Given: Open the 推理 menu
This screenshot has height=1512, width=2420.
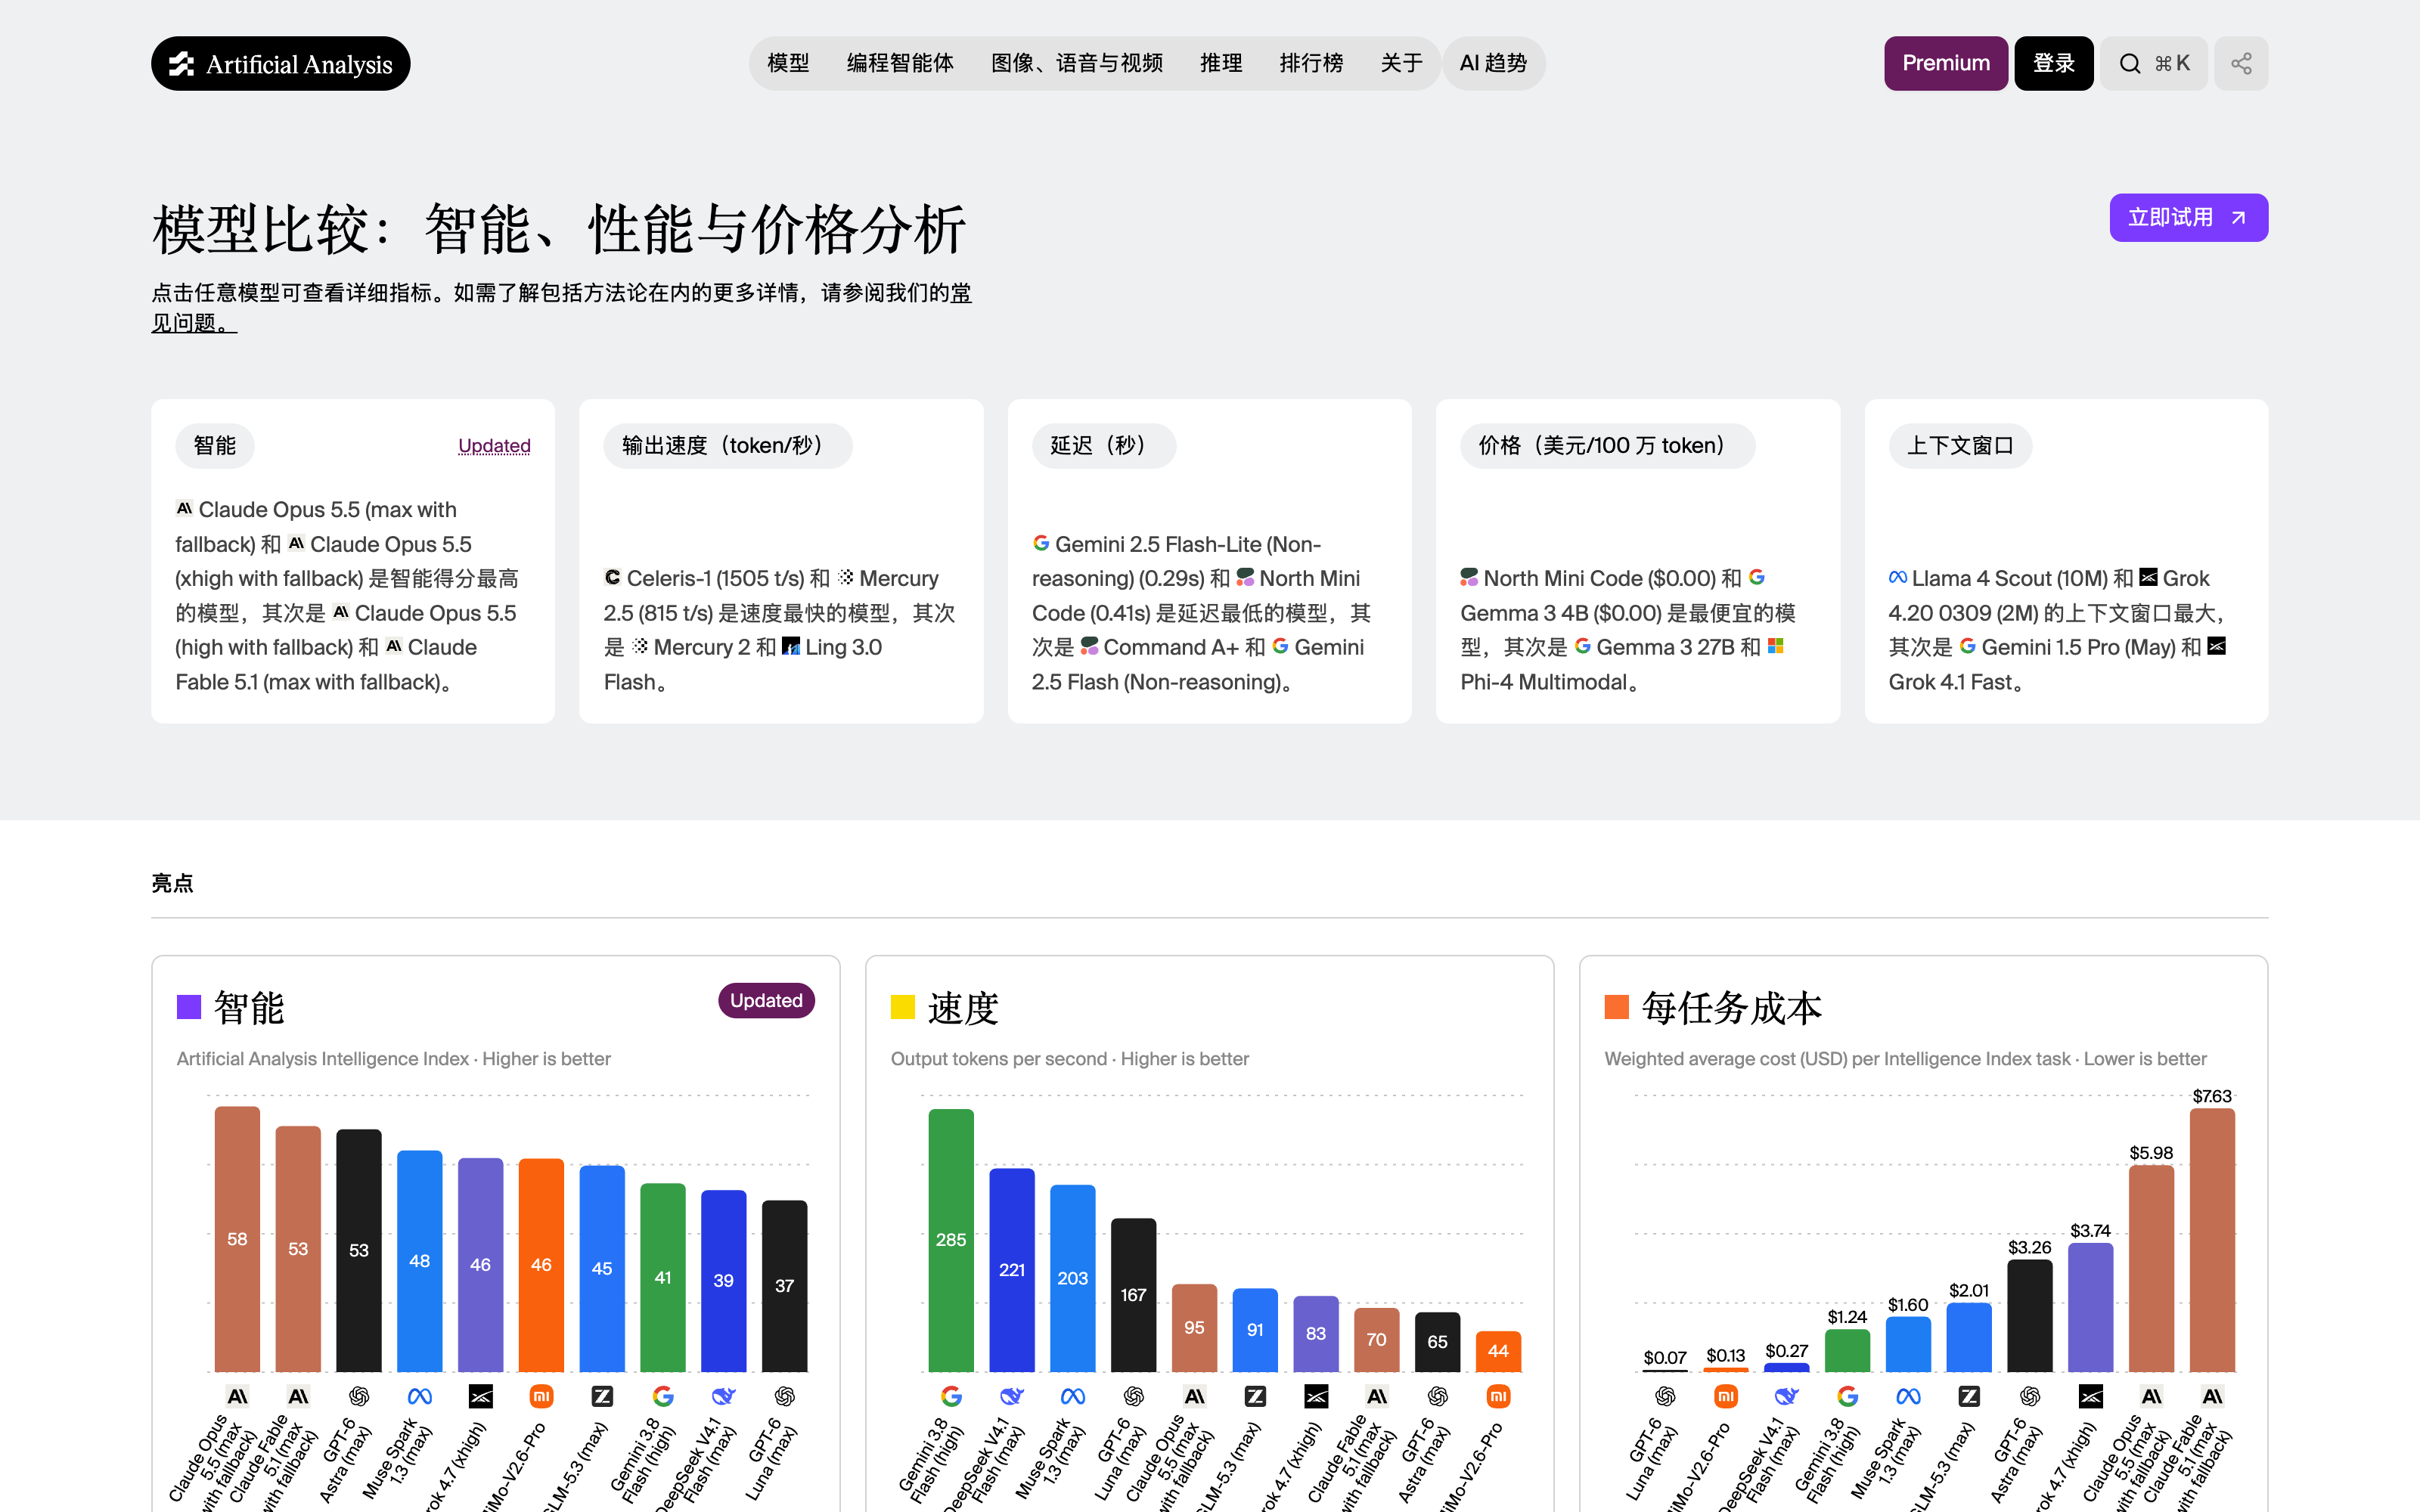Looking at the screenshot, I should point(1221,63).
